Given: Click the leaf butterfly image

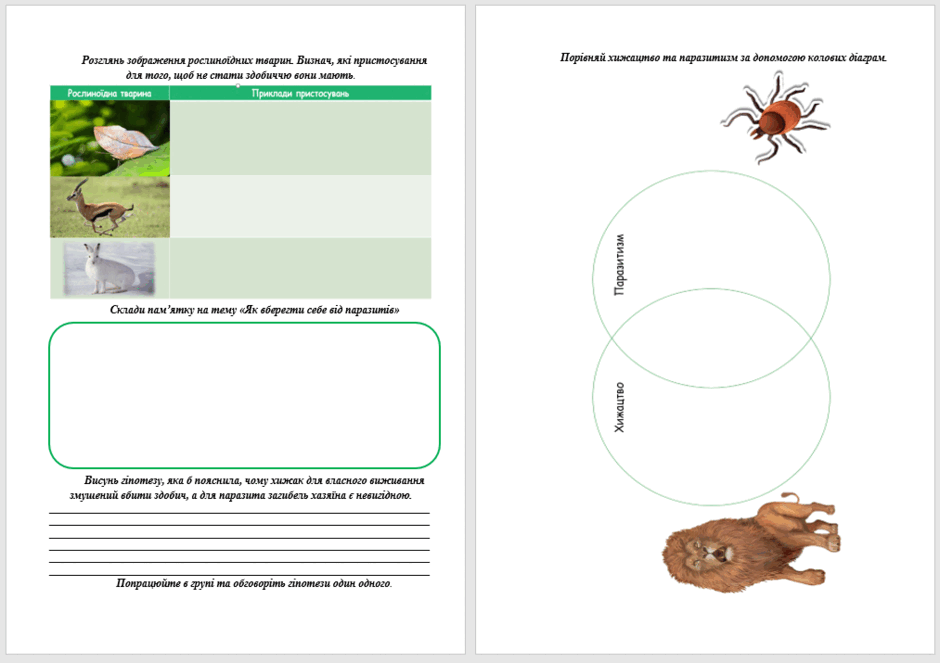Looking at the screenshot, I should tap(110, 138).
